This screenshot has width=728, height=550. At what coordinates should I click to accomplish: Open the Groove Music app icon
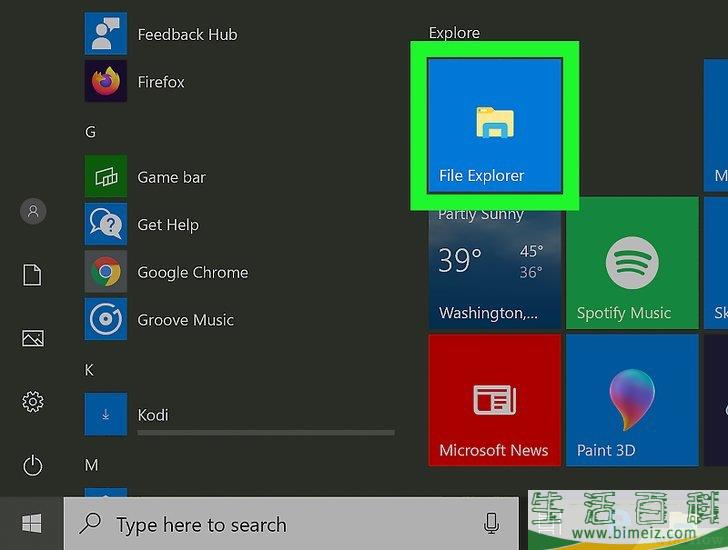tap(105, 319)
